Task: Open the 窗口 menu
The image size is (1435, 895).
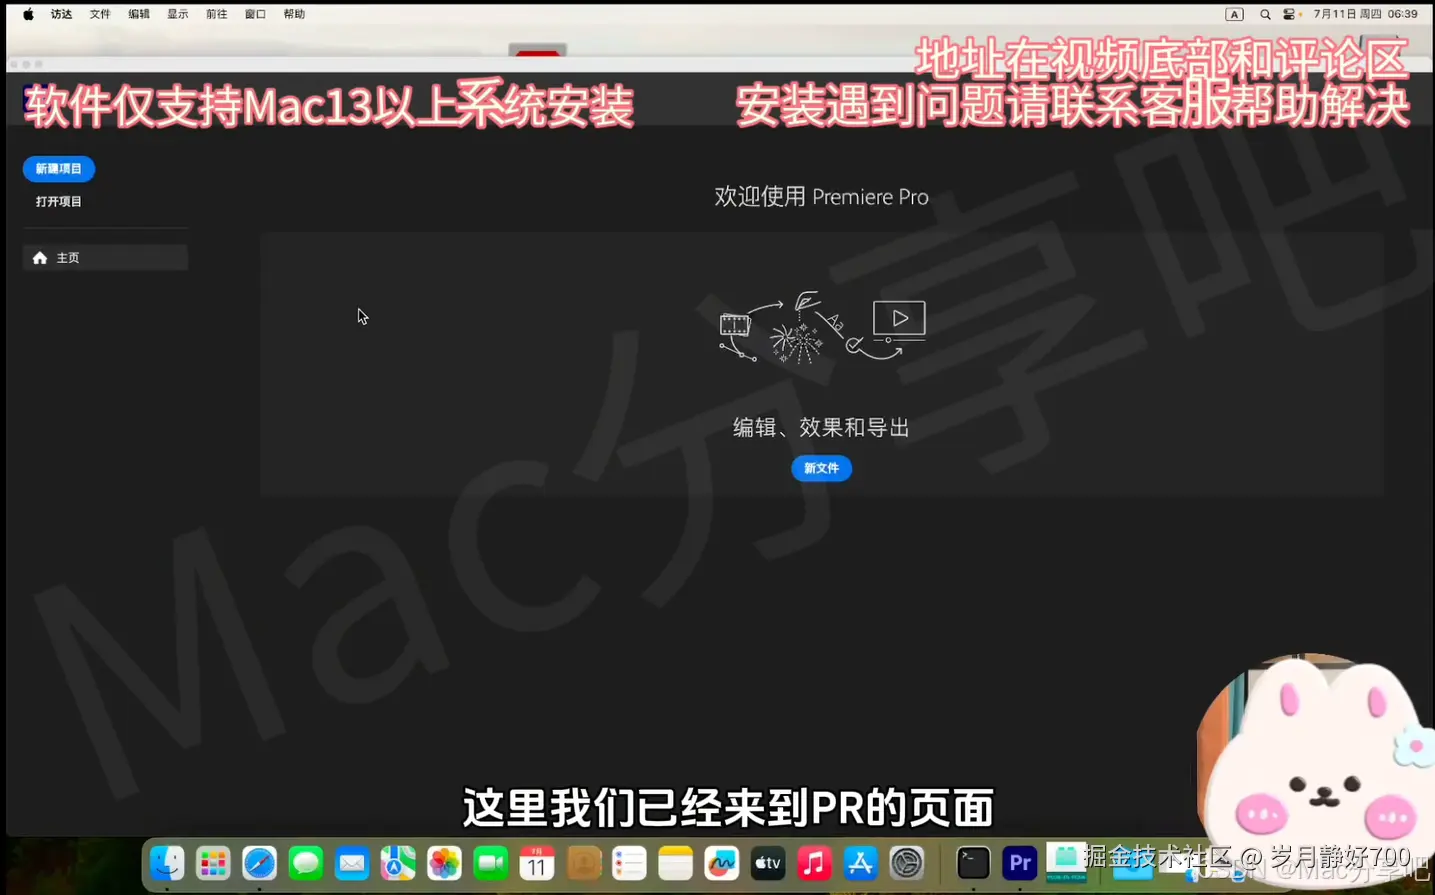Action: click(254, 13)
